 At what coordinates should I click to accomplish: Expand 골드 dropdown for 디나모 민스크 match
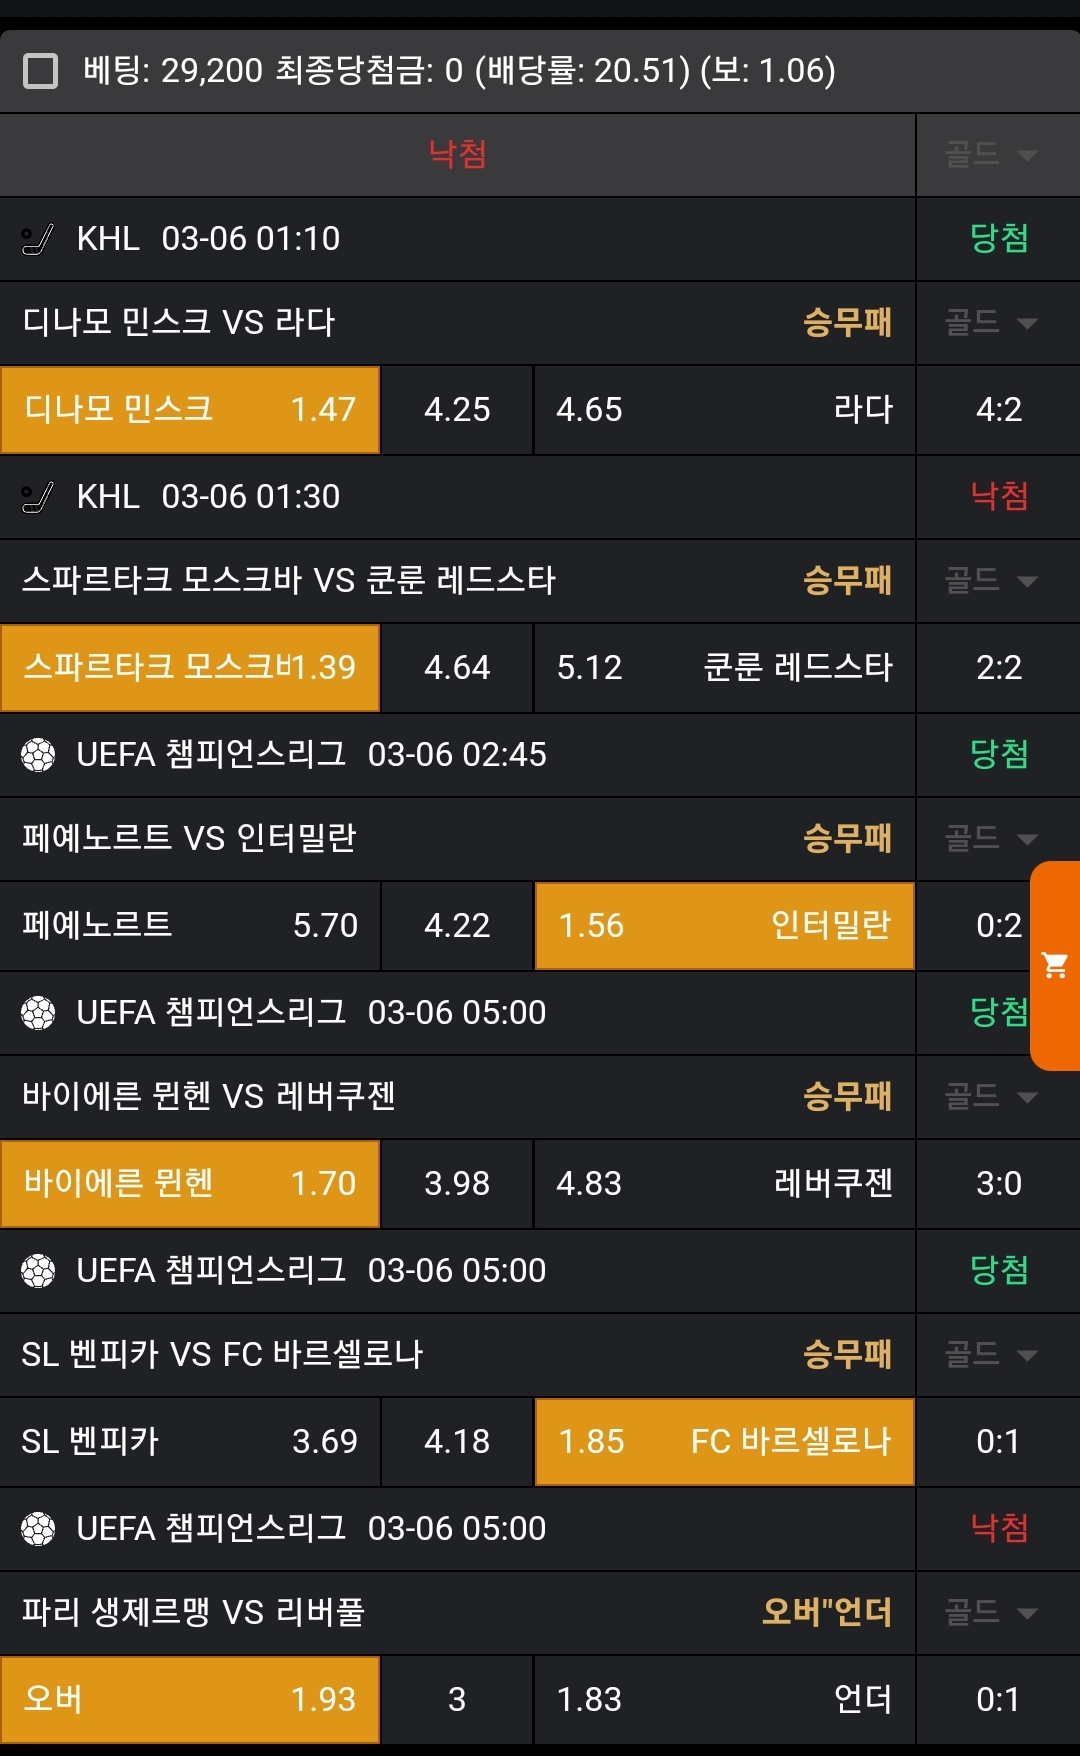[991, 323]
